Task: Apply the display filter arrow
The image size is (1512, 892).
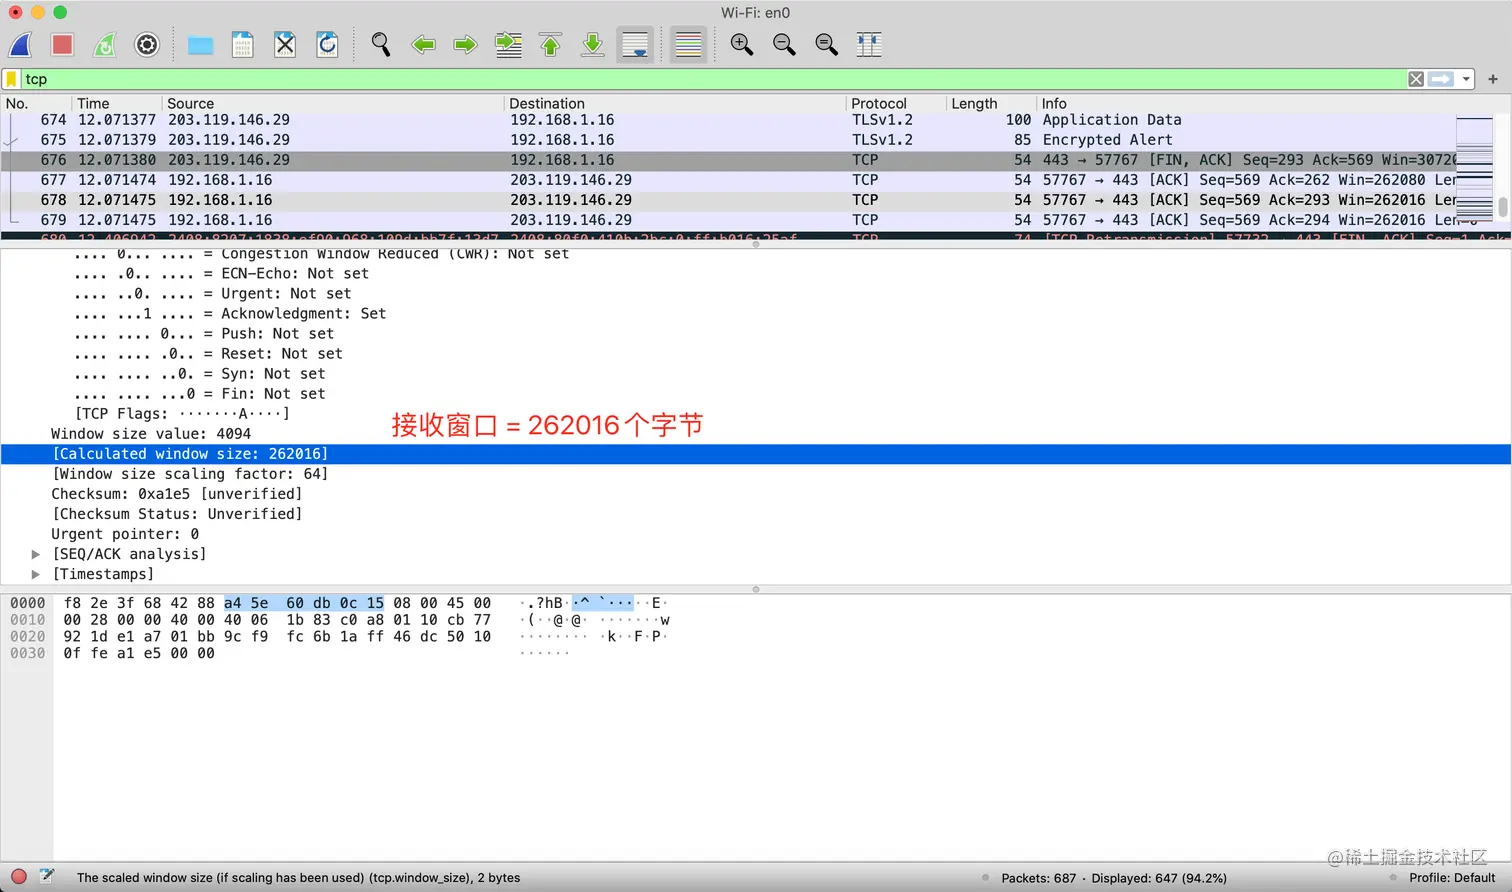Action: pos(1441,79)
